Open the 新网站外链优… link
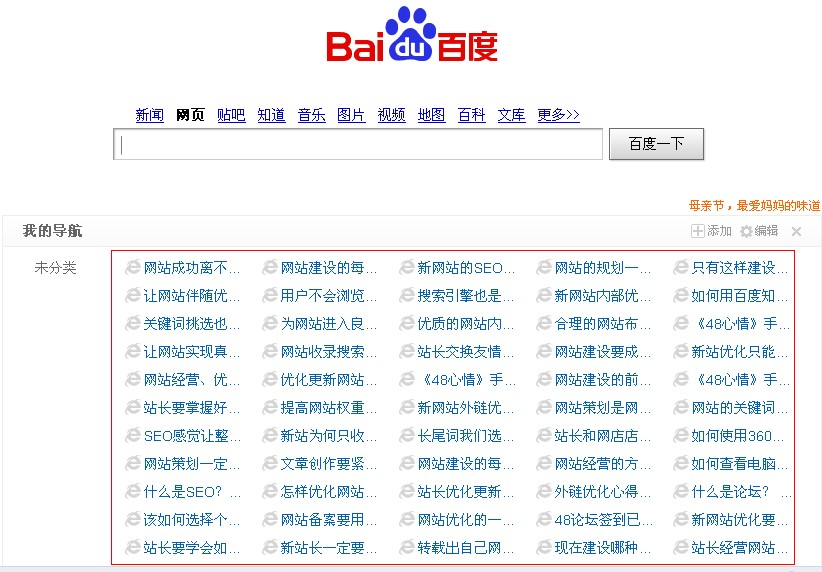Viewport: 822px width, 572px height. coord(466,407)
